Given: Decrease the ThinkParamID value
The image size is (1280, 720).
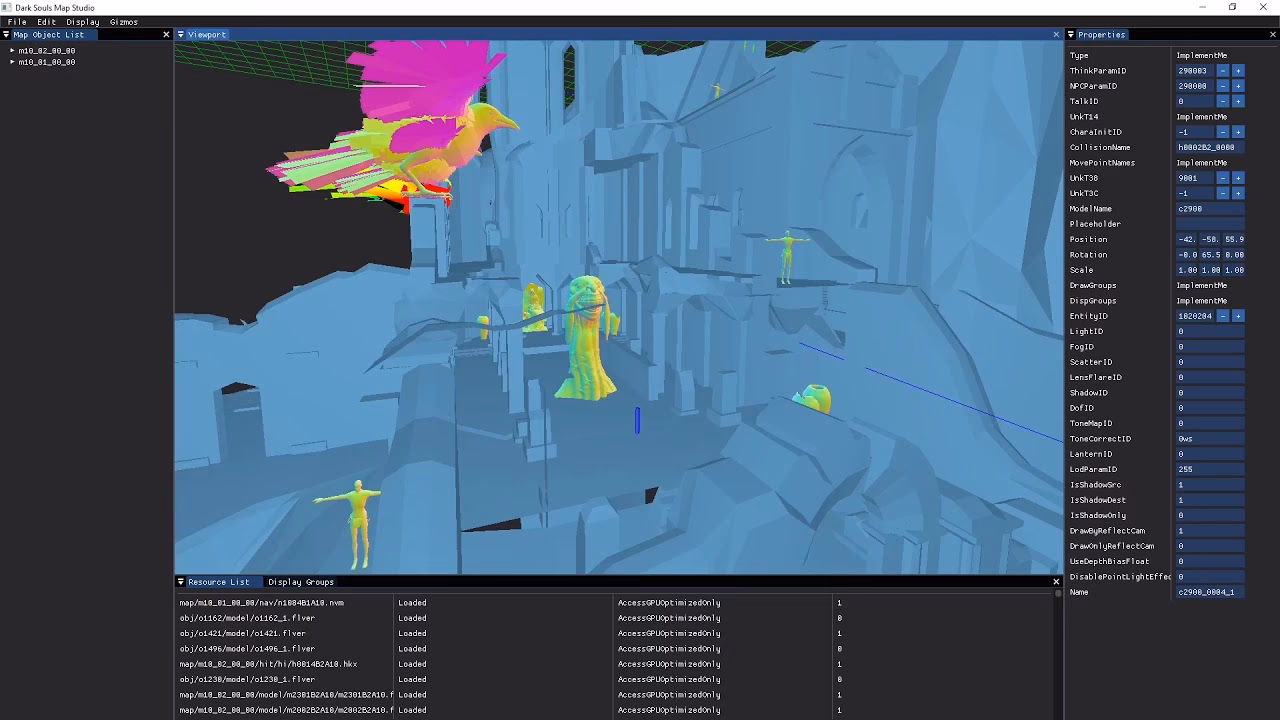Looking at the screenshot, I should tap(1222, 71).
